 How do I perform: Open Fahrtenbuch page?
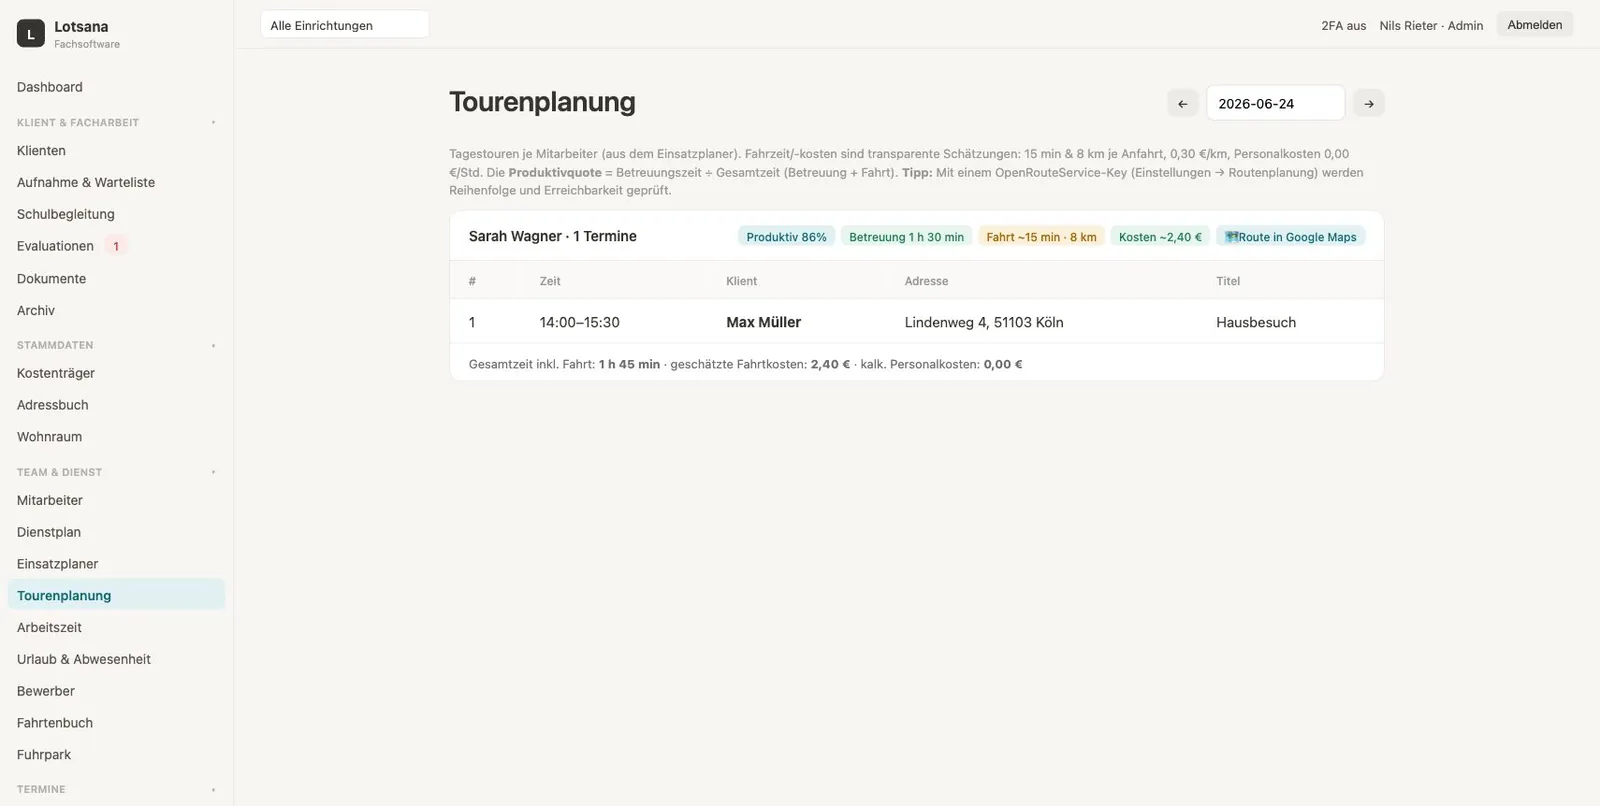[x=116, y=723]
